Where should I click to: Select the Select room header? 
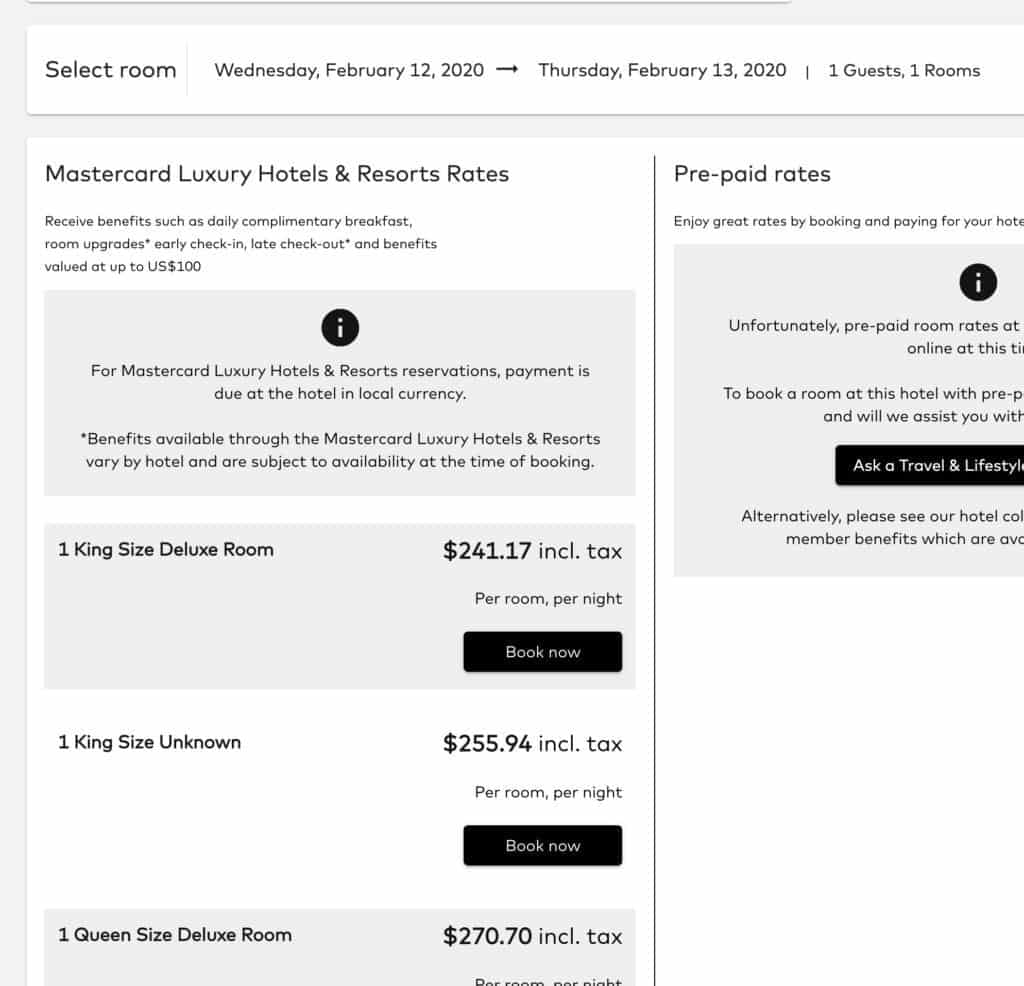[110, 70]
